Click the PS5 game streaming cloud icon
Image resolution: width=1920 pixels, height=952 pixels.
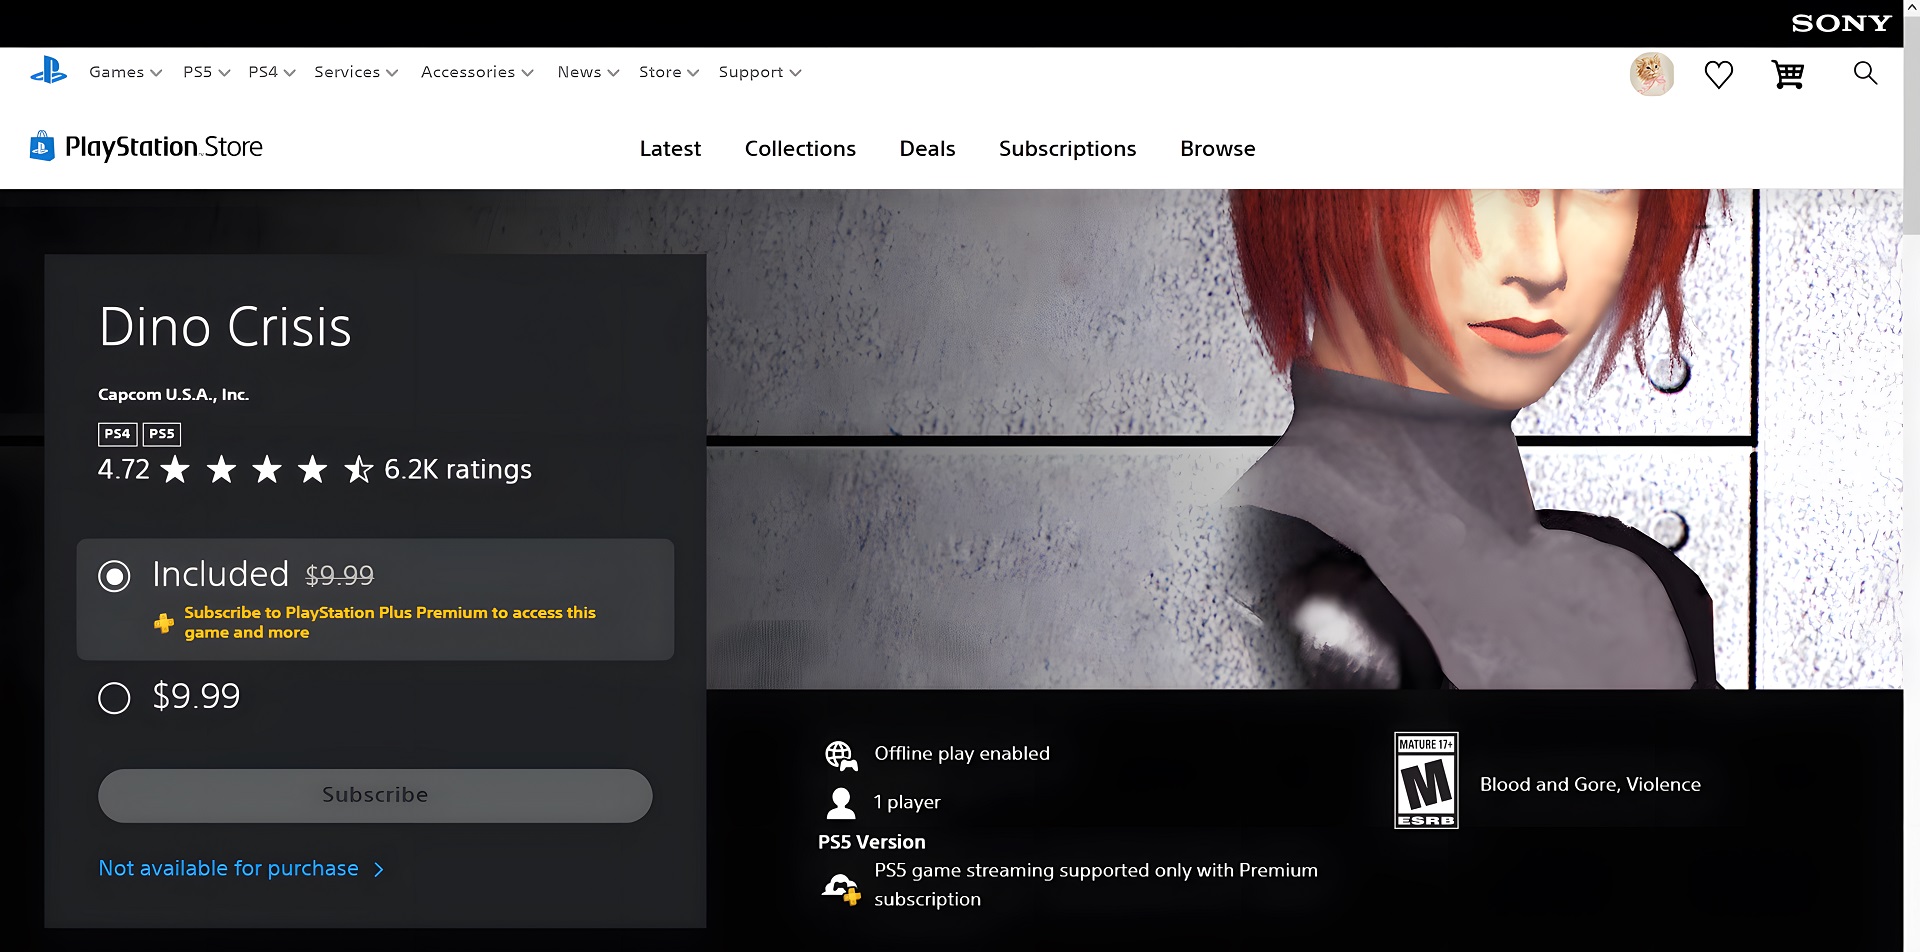(841, 888)
